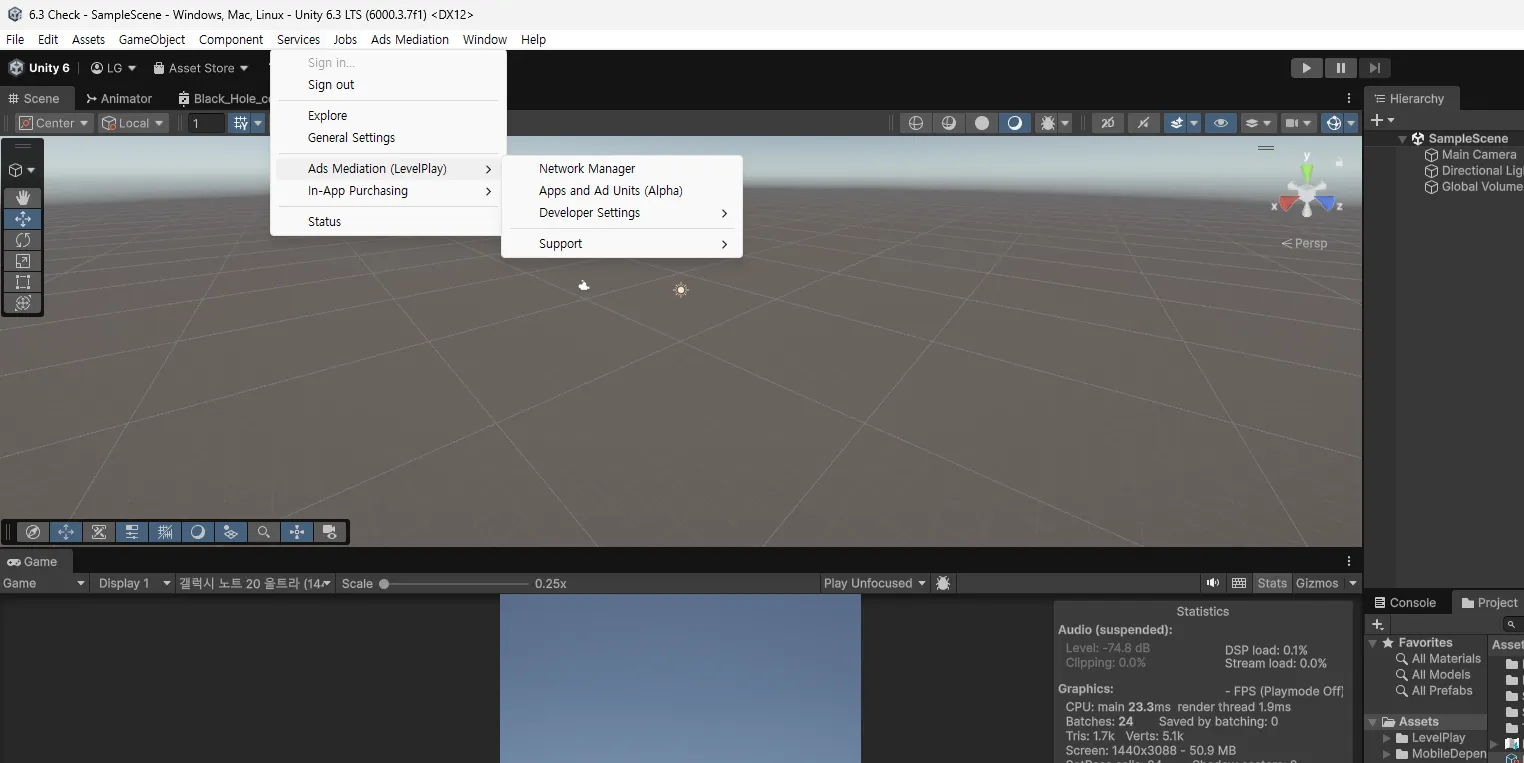This screenshot has height=763, width=1524.
Task: Toggle 2D mode in Scene view
Action: 1107,123
